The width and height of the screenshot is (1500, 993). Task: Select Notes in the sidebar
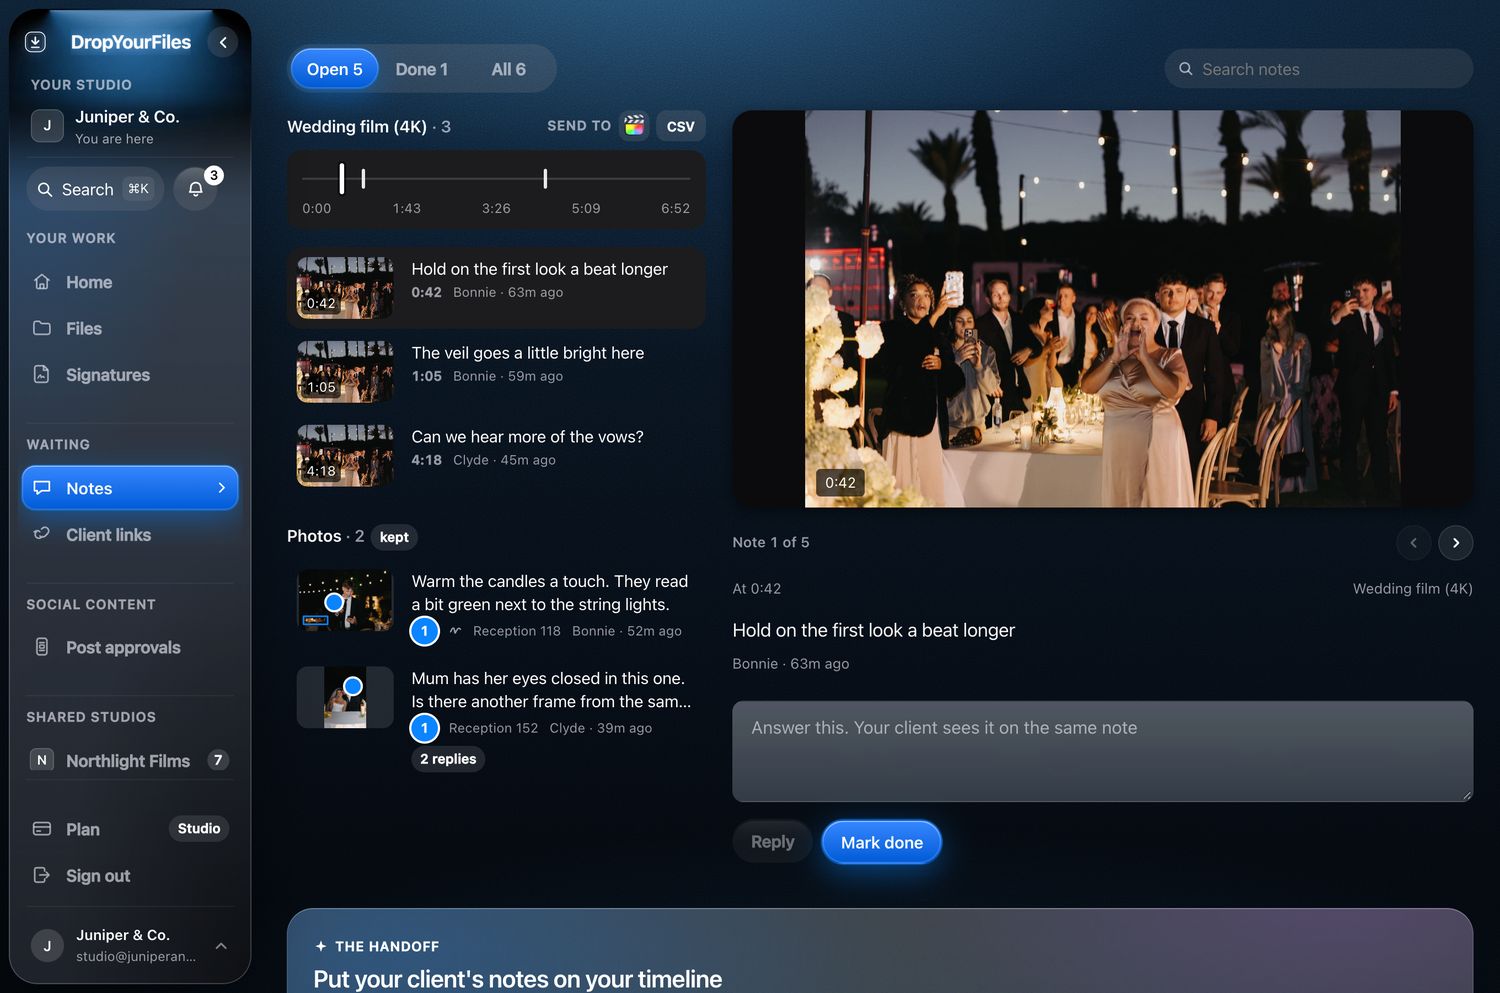tap(130, 488)
